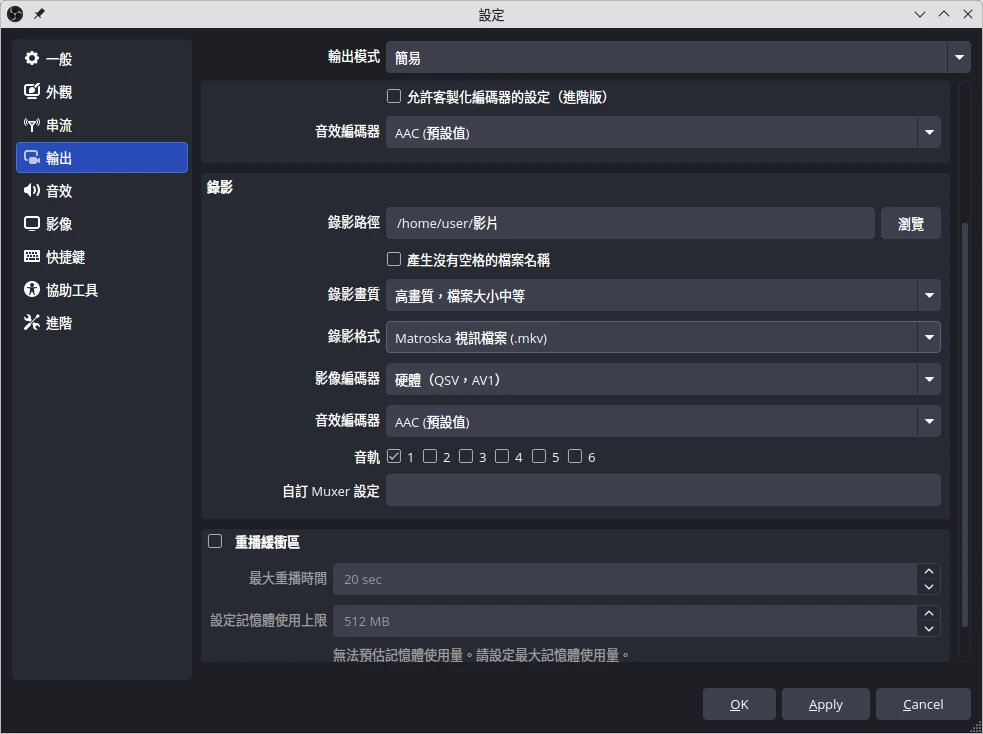Open the 進階 tools icon
This screenshot has height=734, width=983.
click(x=32, y=323)
